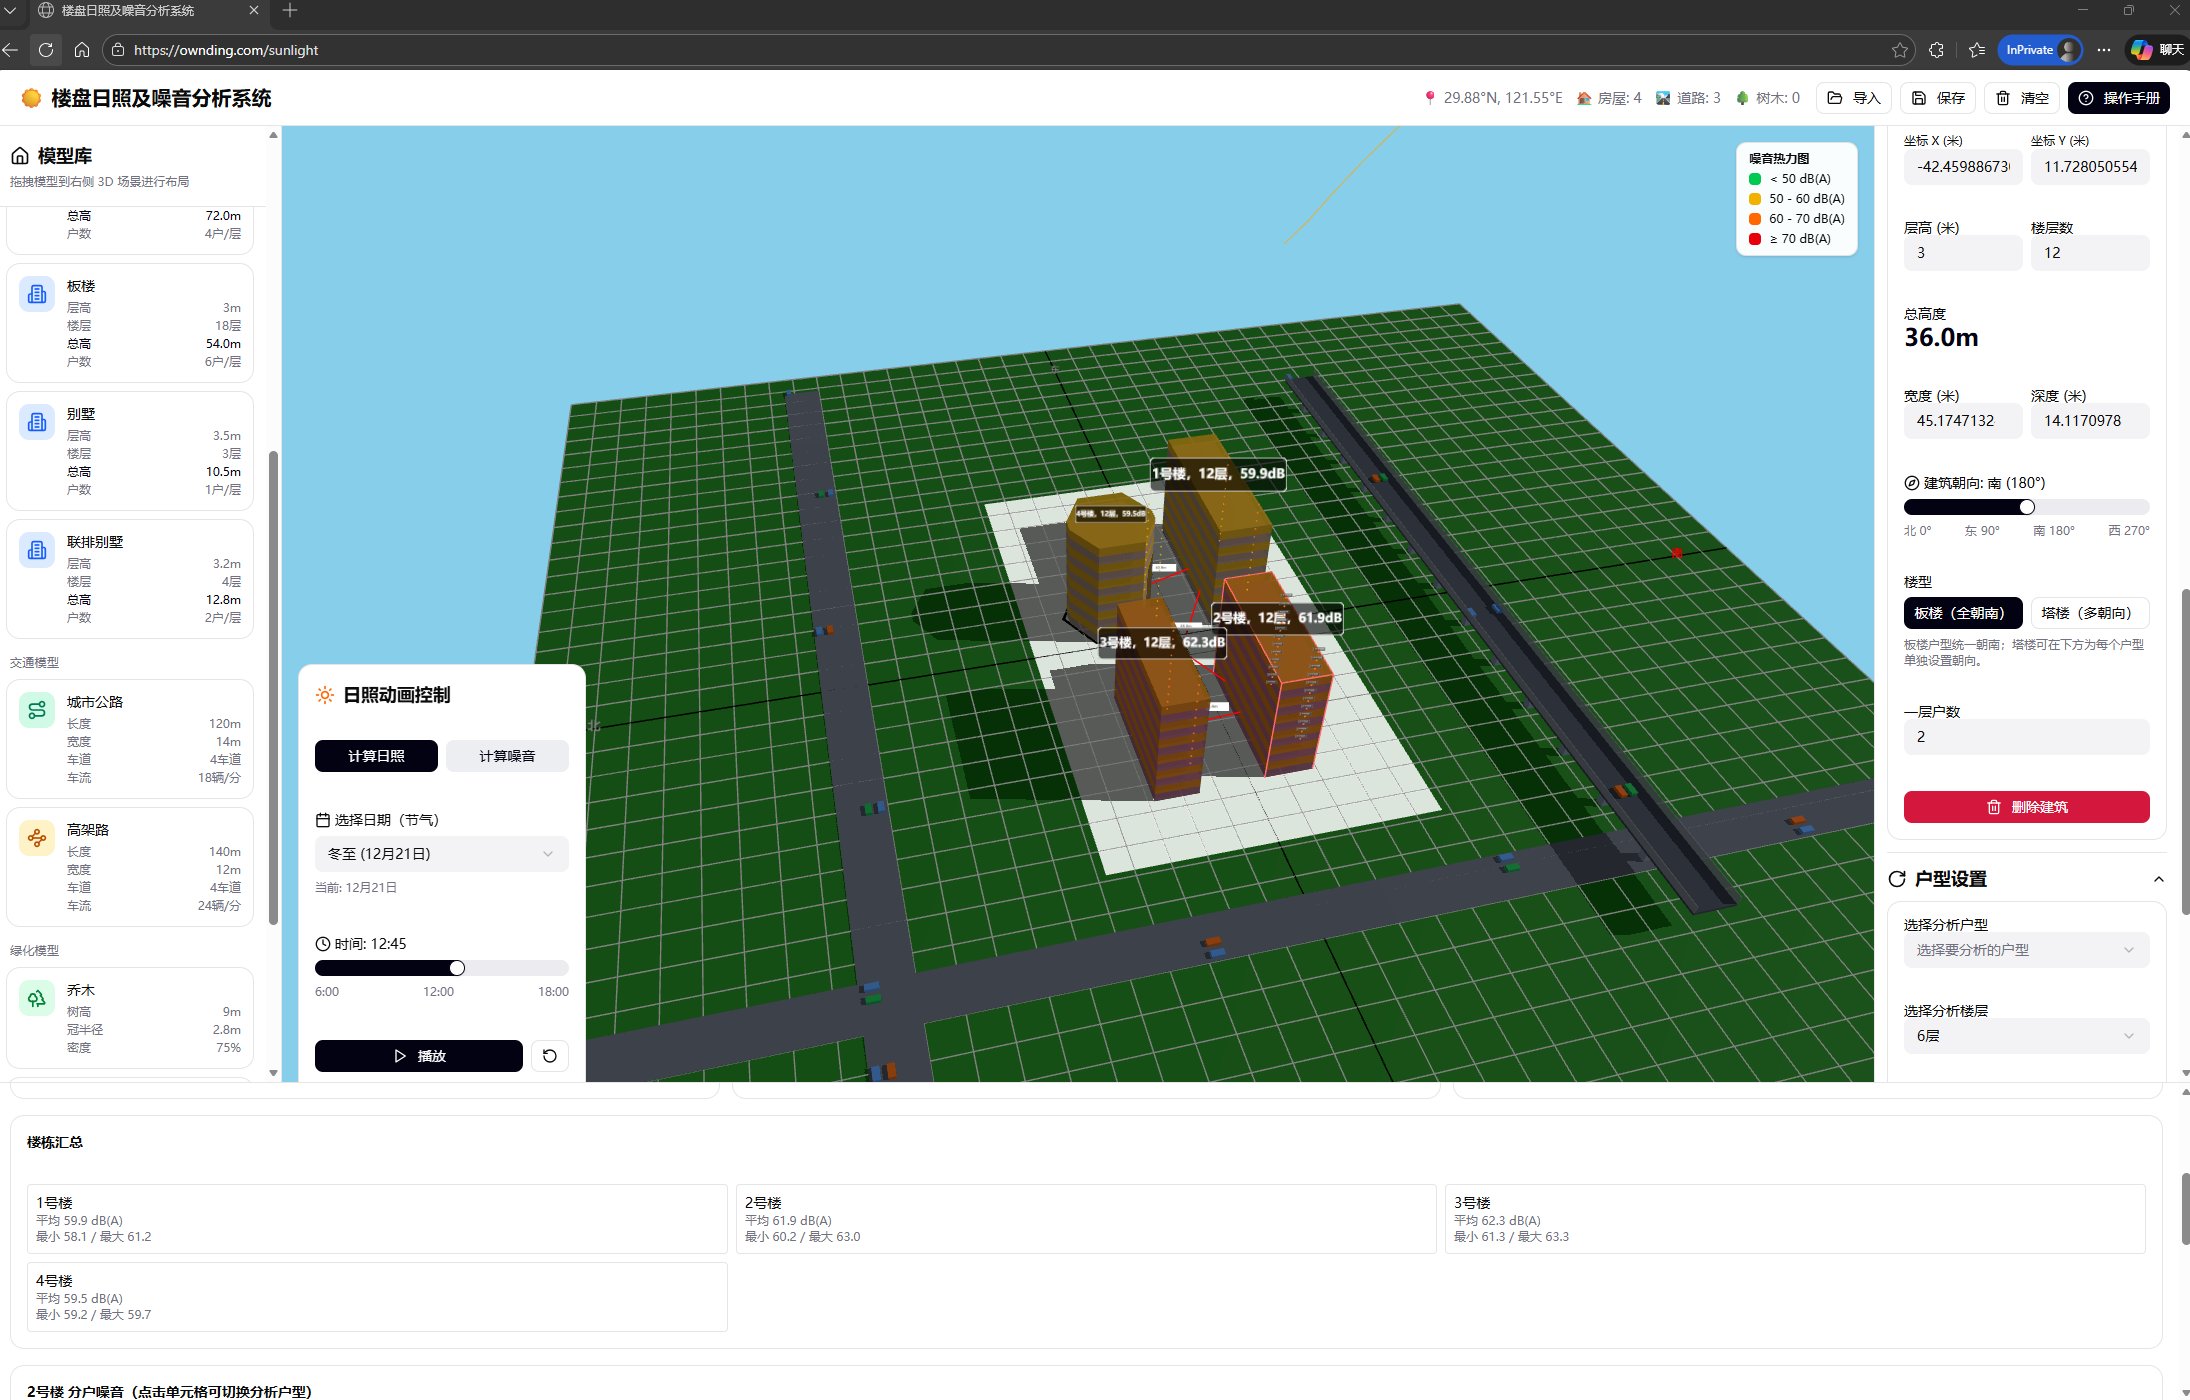Click the 楼层数 input field
The height and width of the screenshot is (1400, 2190).
tap(2088, 253)
